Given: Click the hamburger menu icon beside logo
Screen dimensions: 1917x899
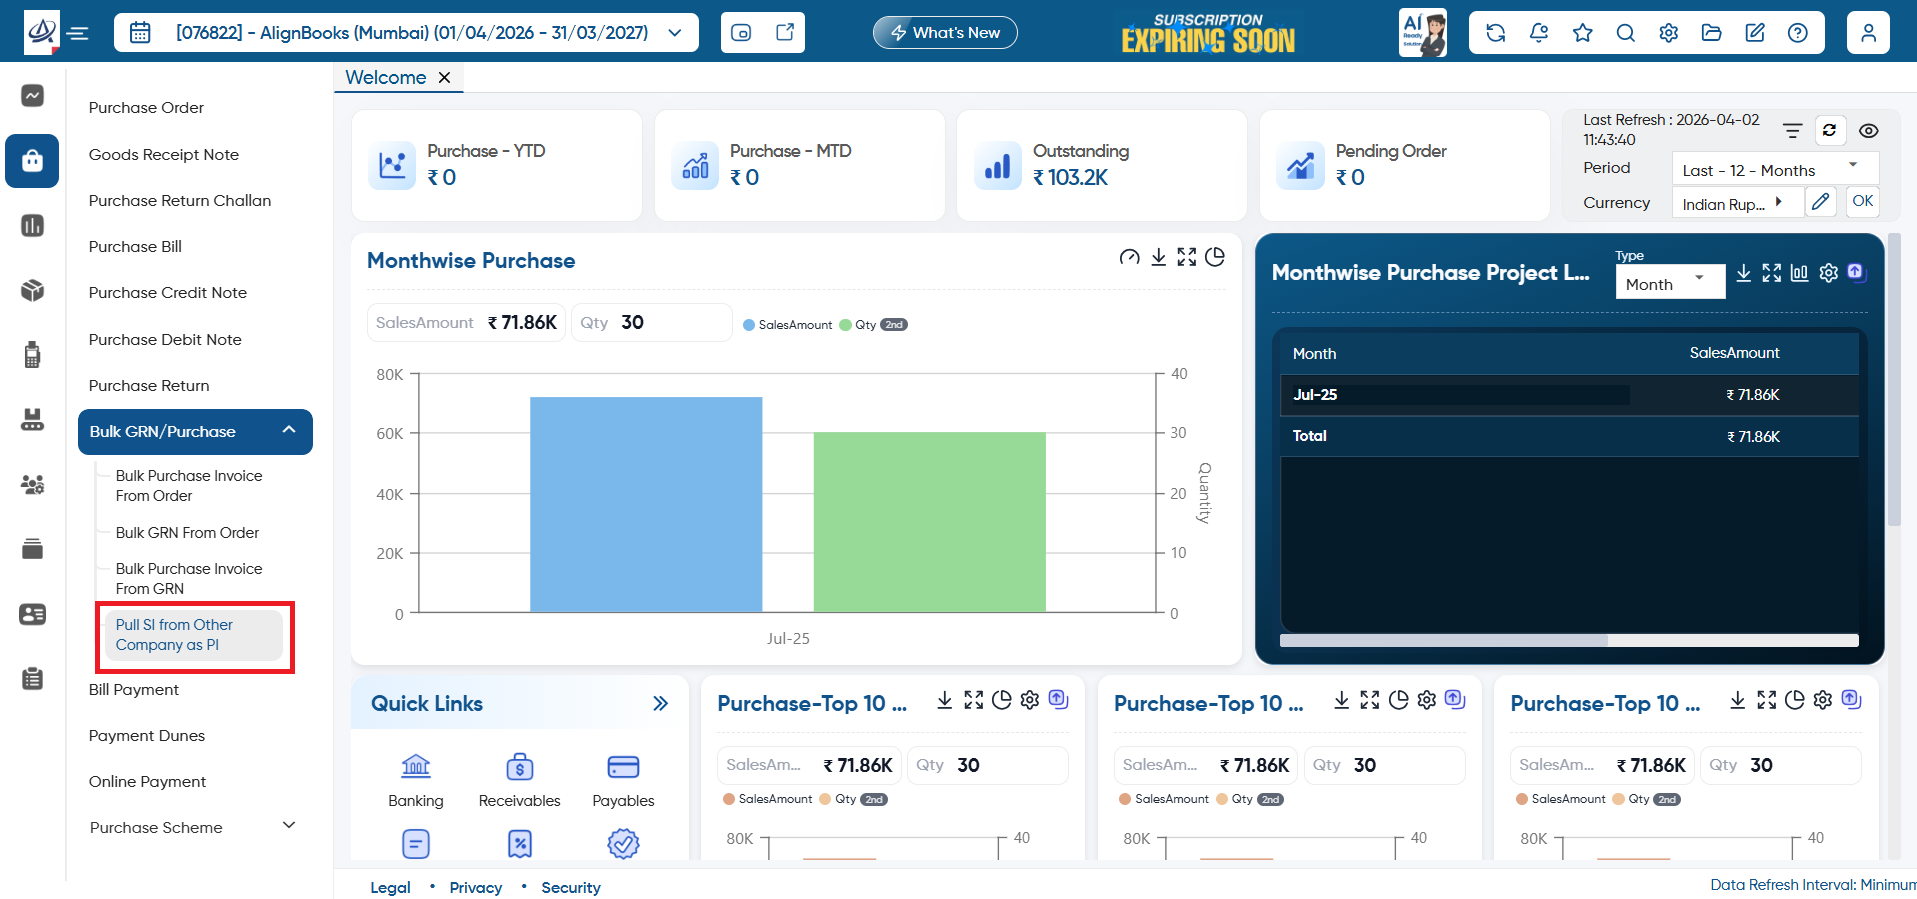Looking at the screenshot, I should [78, 34].
